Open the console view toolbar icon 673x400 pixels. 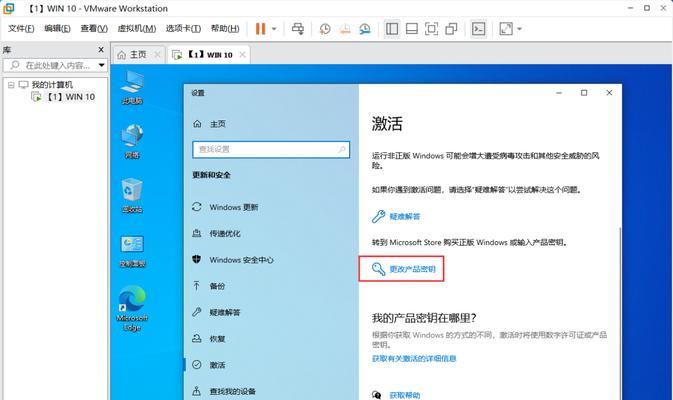(478, 29)
